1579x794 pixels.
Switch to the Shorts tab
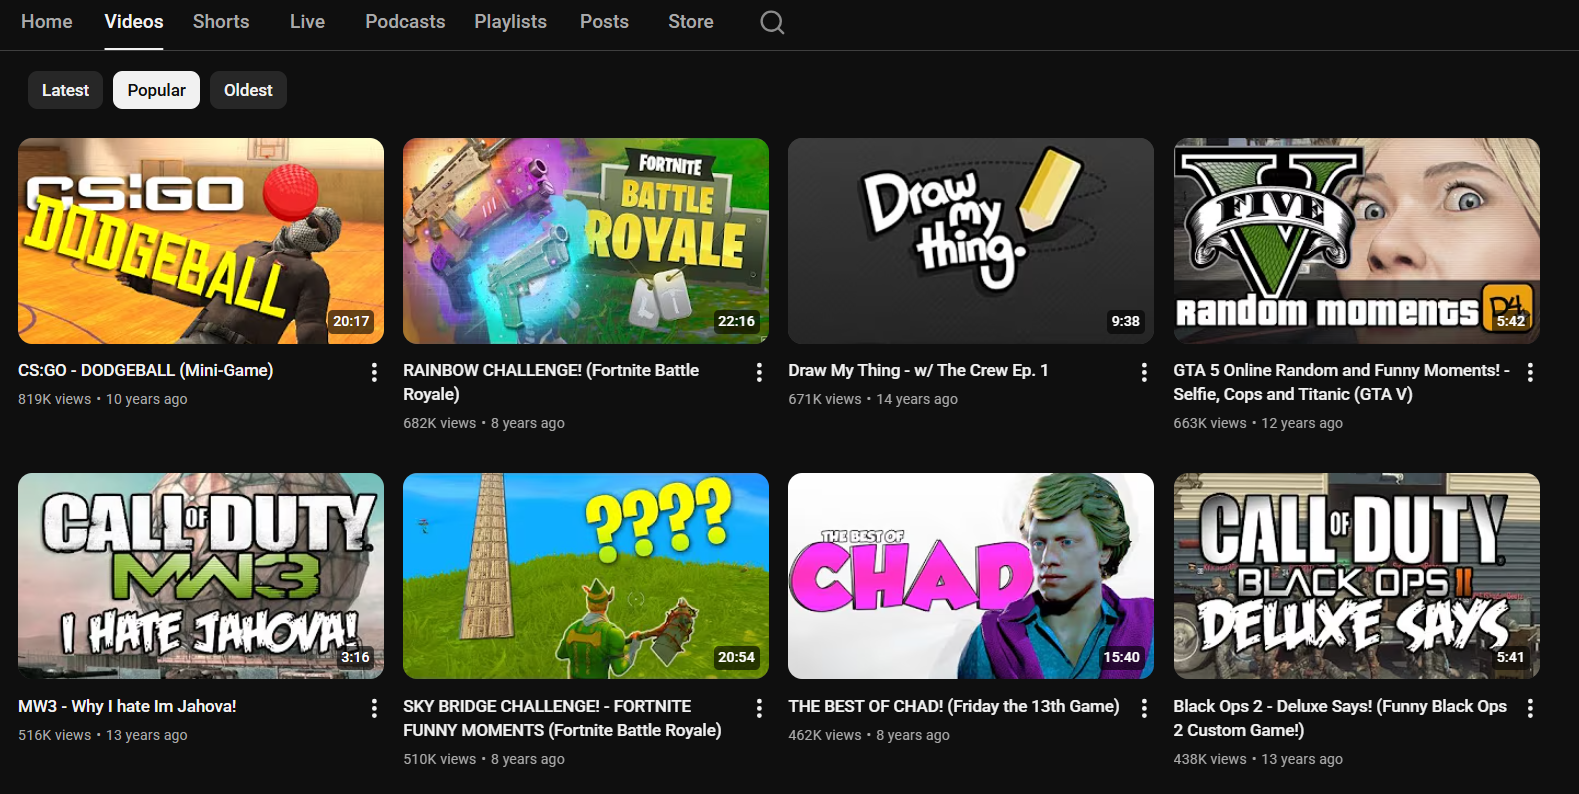click(221, 22)
